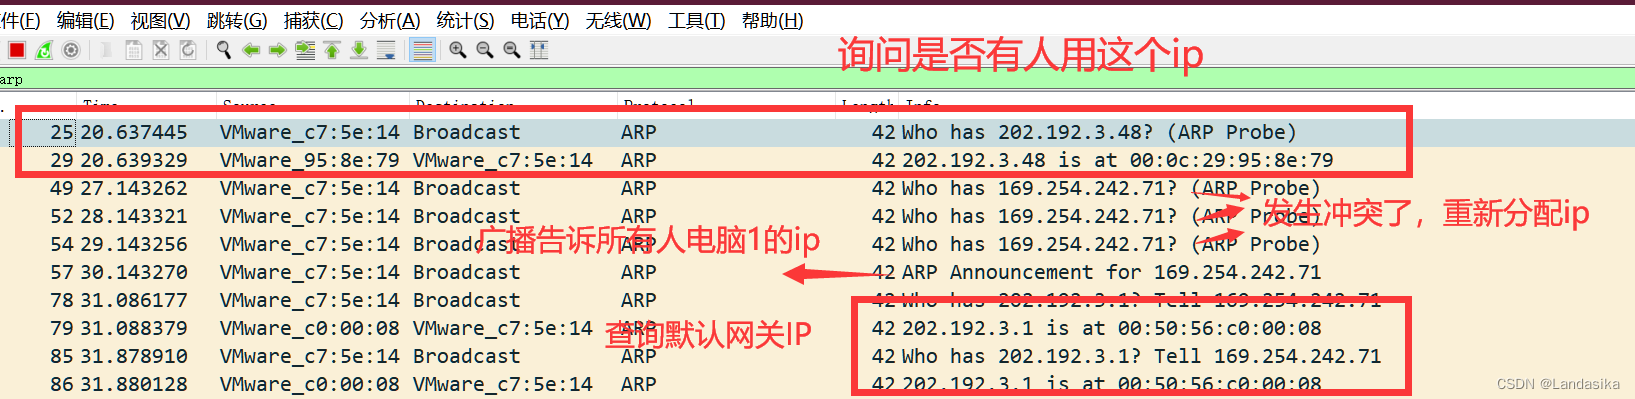Click source VMware_c0:00:08 of packet 79
This screenshot has height=399, width=1635.
(x=310, y=328)
